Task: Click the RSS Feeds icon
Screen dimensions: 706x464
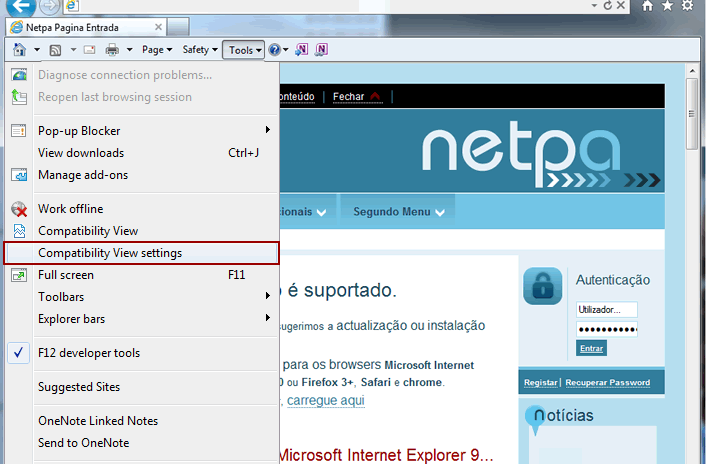Action: click(55, 50)
